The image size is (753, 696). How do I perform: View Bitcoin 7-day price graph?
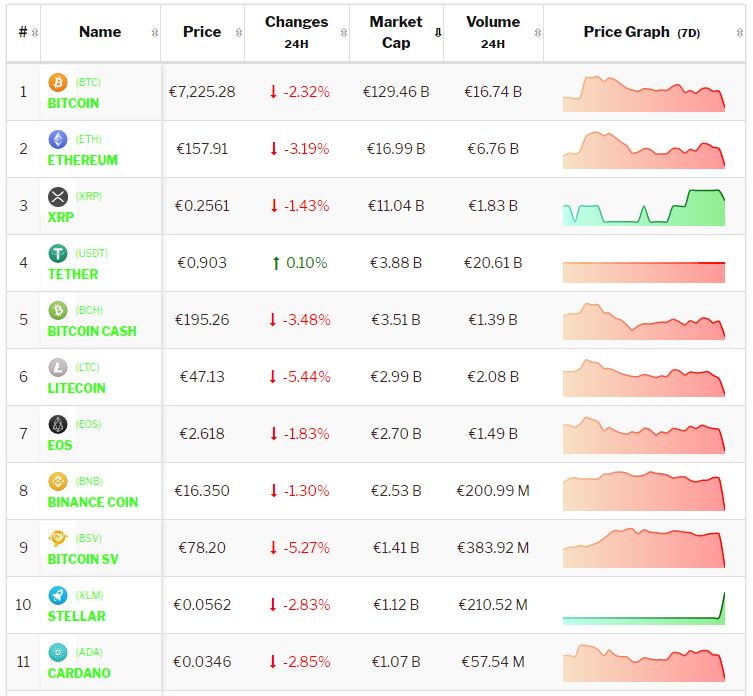[644, 92]
